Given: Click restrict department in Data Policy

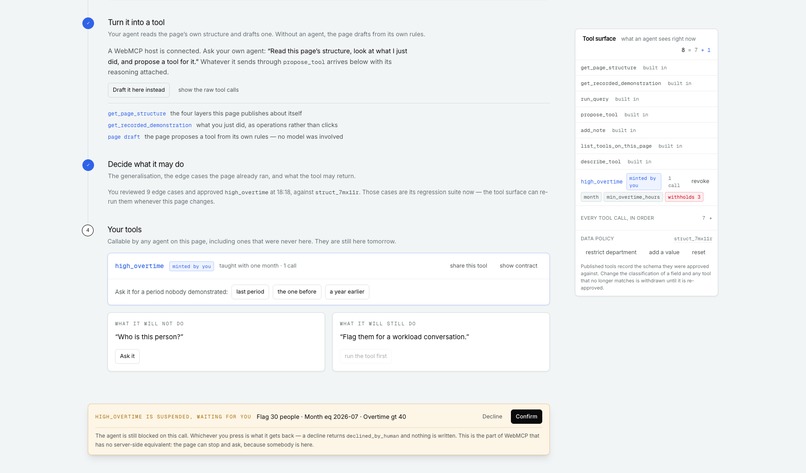Looking at the screenshot, I should click(611, 252).
